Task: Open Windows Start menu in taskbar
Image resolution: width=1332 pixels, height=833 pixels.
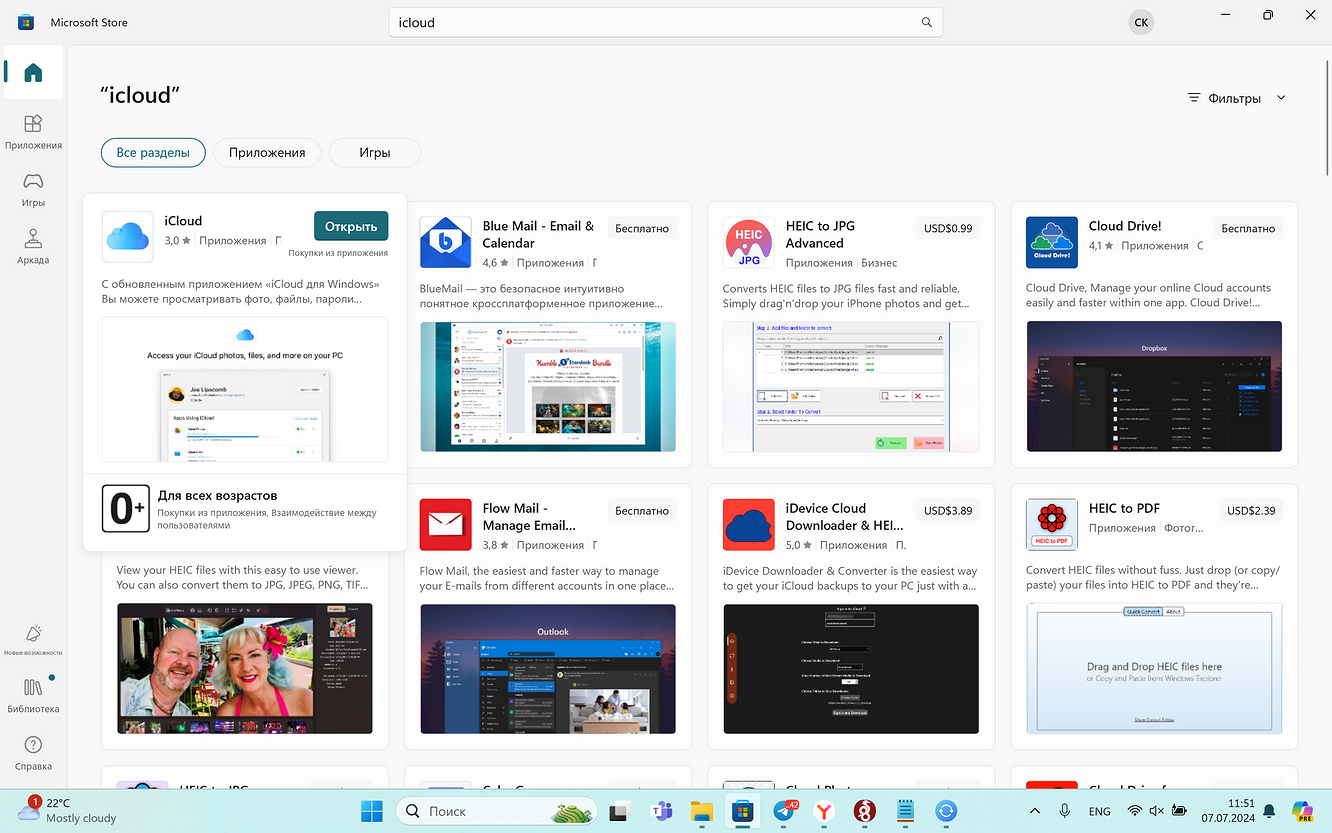Action: [x=371, y=811]
